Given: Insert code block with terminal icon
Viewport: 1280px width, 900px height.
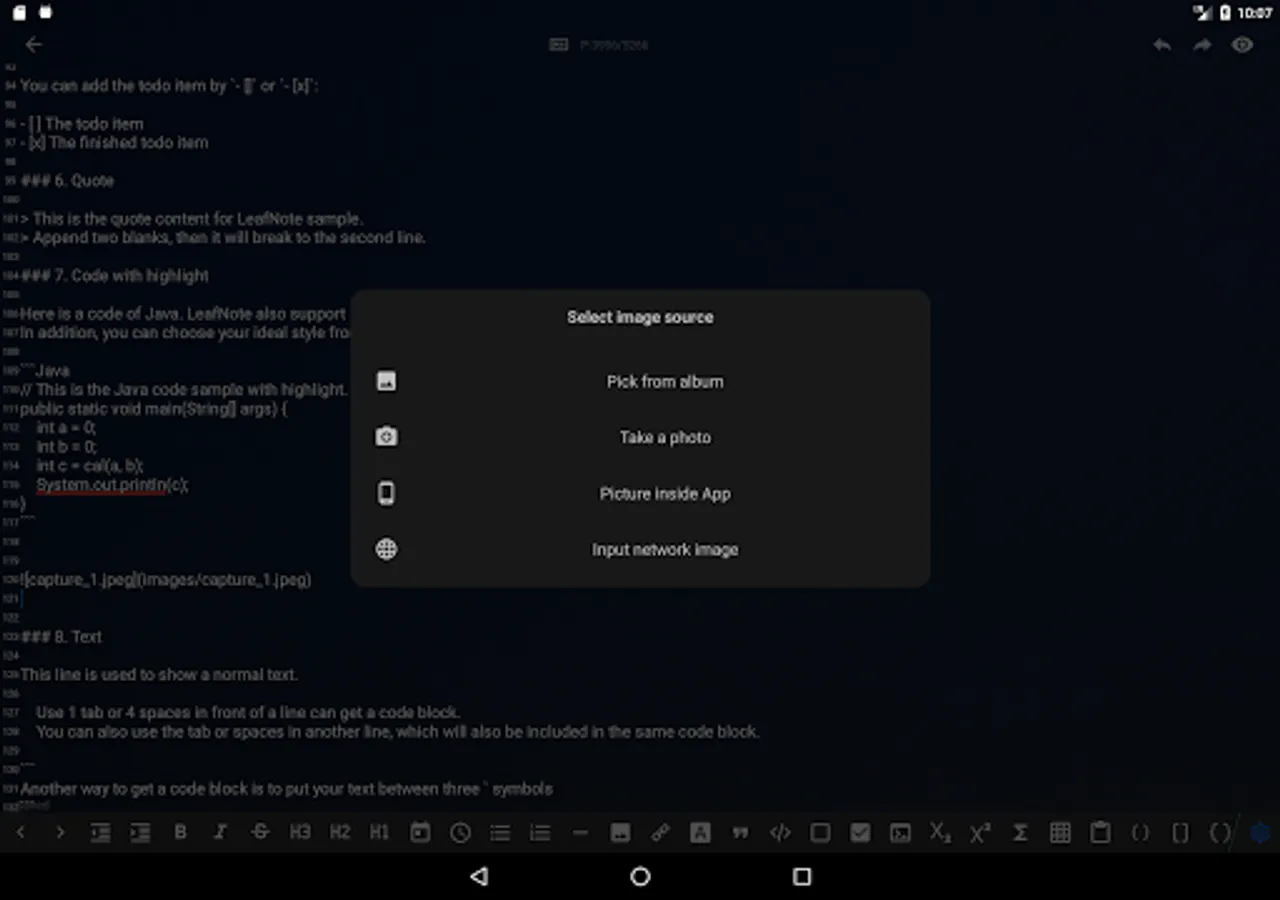Looking at the screenshot, I should coord(900,832).
